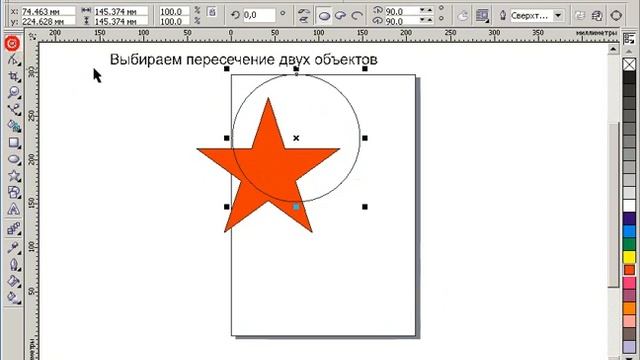Select the Eyedropper tool
The height and width of the screenshot is (360, 640).
(x=13, y=247)
